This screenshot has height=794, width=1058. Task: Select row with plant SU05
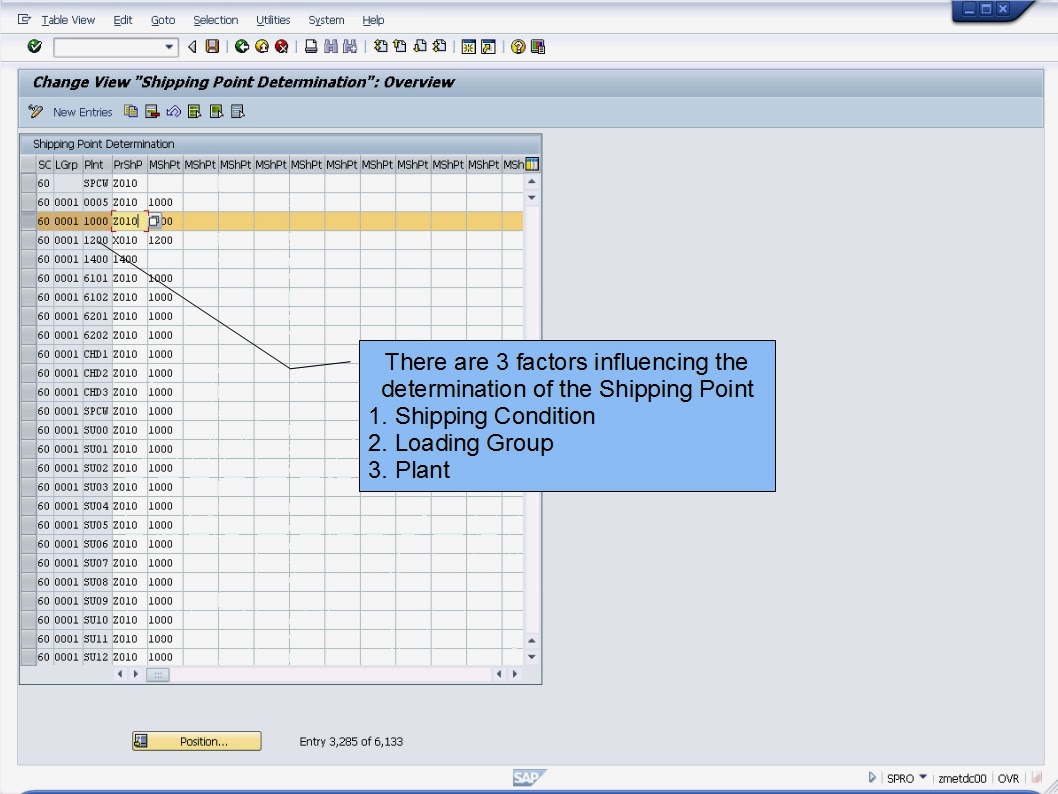click(x=28, y=525)
